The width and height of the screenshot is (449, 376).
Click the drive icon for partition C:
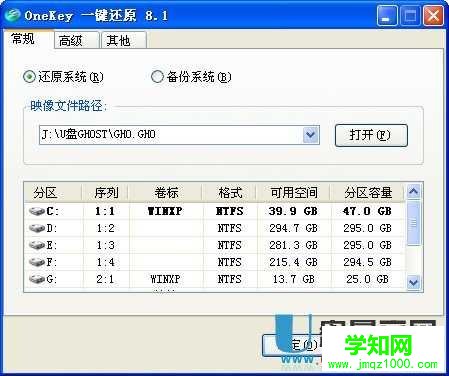37,211
